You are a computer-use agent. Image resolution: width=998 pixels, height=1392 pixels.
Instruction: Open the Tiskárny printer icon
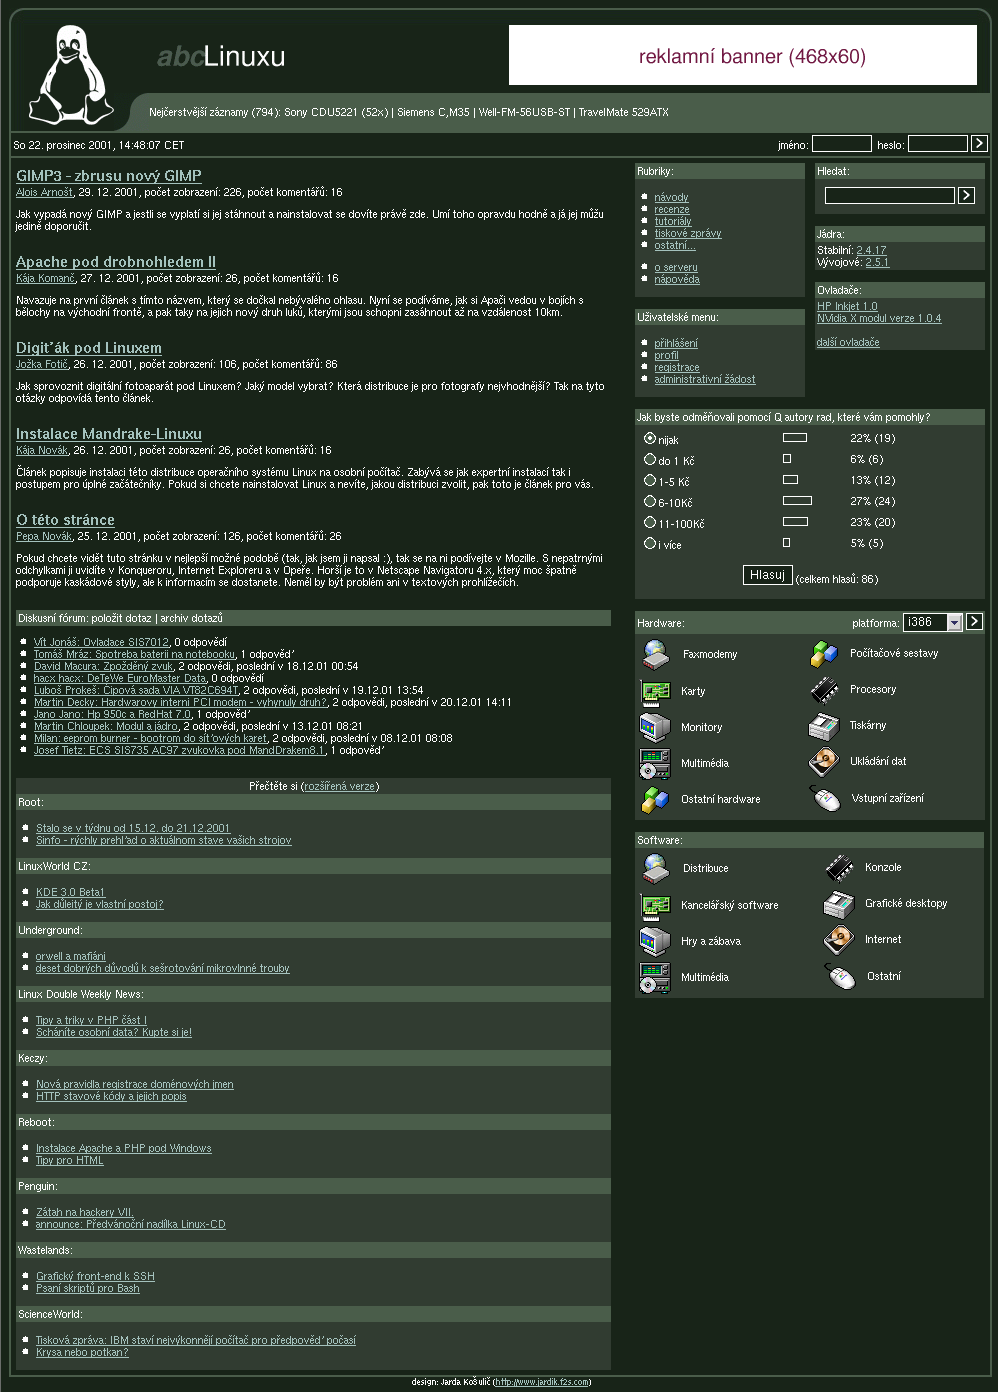pyautogui.click(x=824, y=726)
